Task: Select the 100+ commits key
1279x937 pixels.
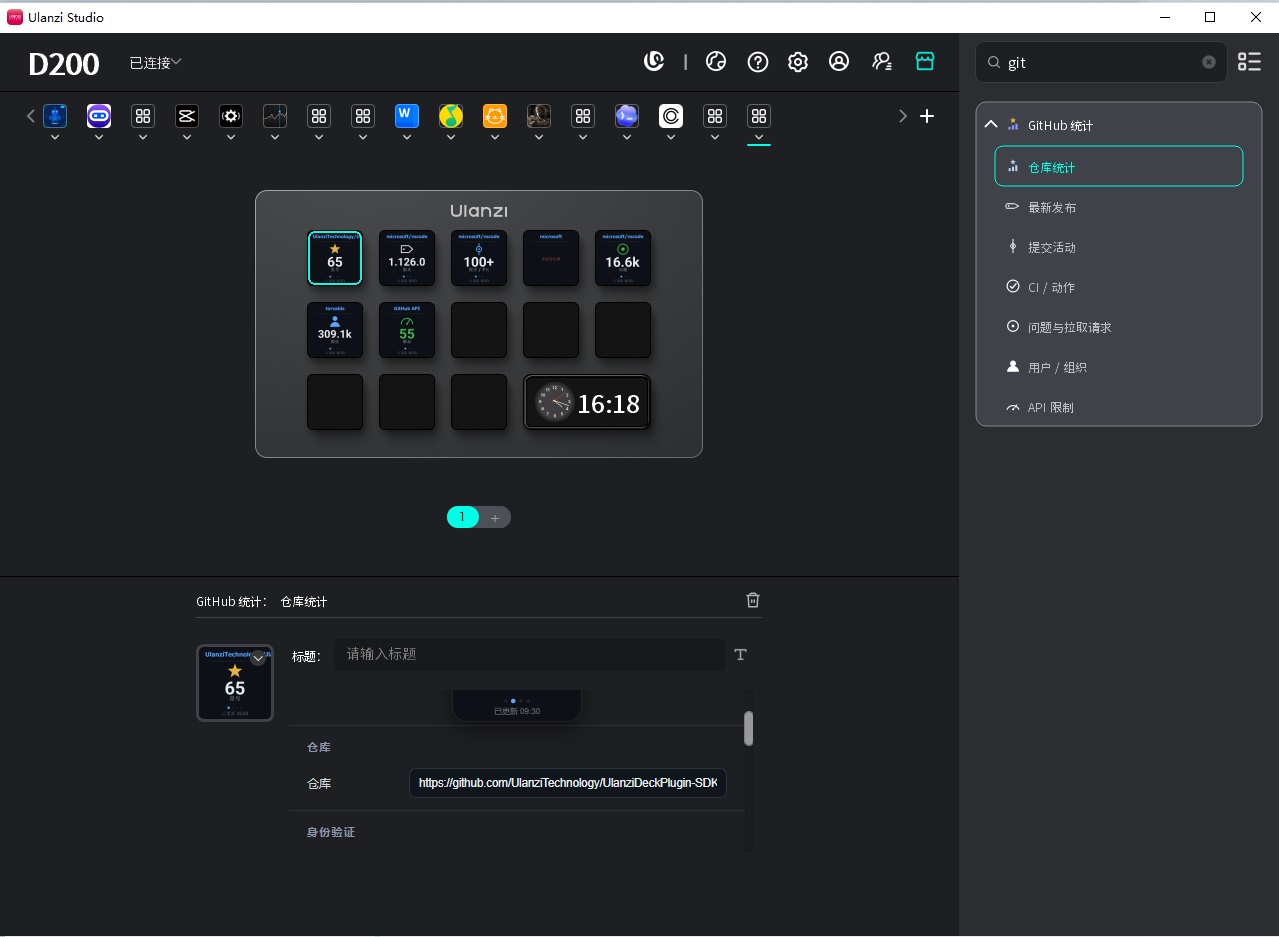Action: pyautogui.click(x=479, y=258)
